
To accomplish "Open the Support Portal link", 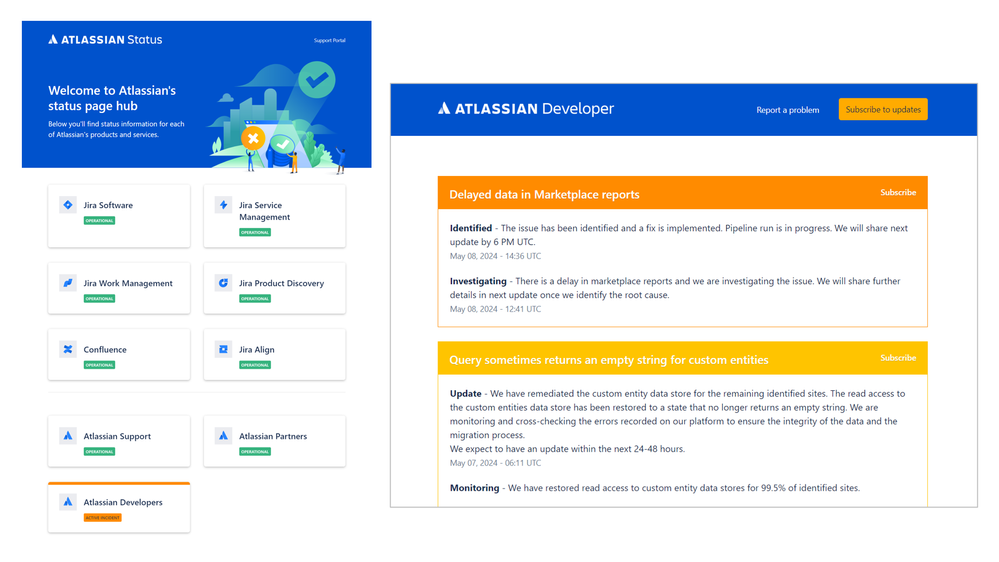I will coord(329,40).
